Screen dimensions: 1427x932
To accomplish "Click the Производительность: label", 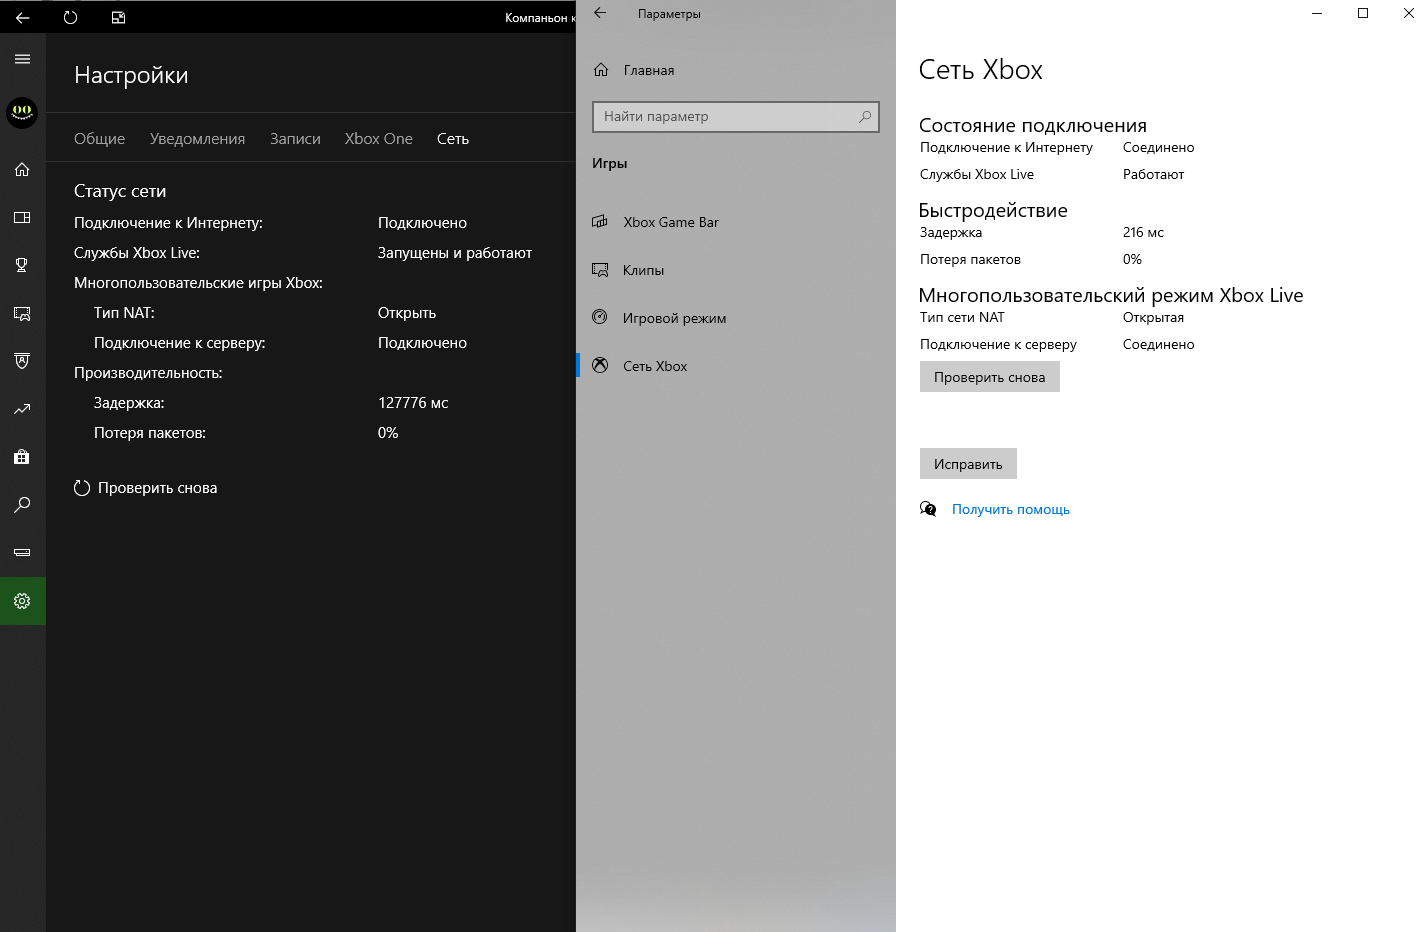I will coord(148,373).
